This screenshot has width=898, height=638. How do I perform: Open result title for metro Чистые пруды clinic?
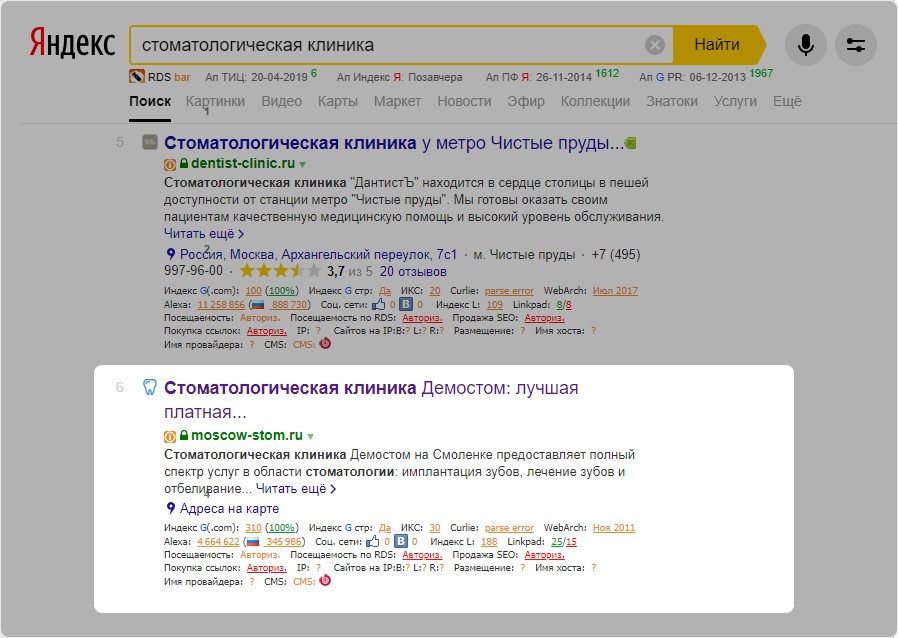pyautogui.click(x=393, y=143)
